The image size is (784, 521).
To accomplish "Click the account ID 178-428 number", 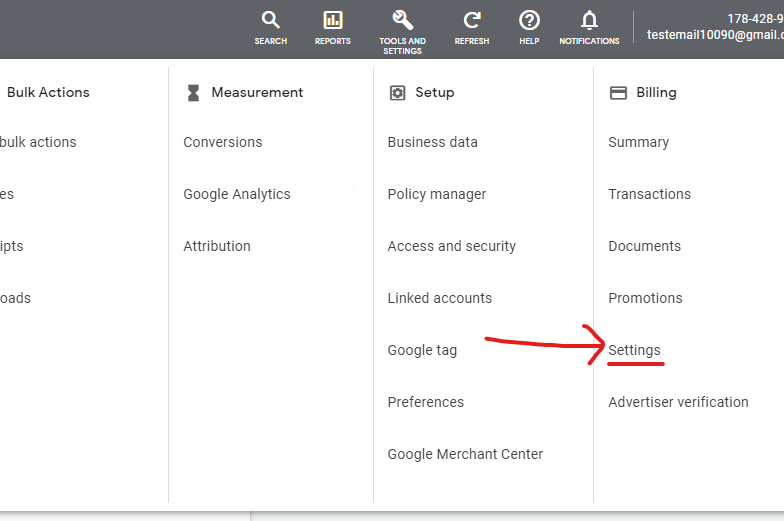I will click(755, 19).
